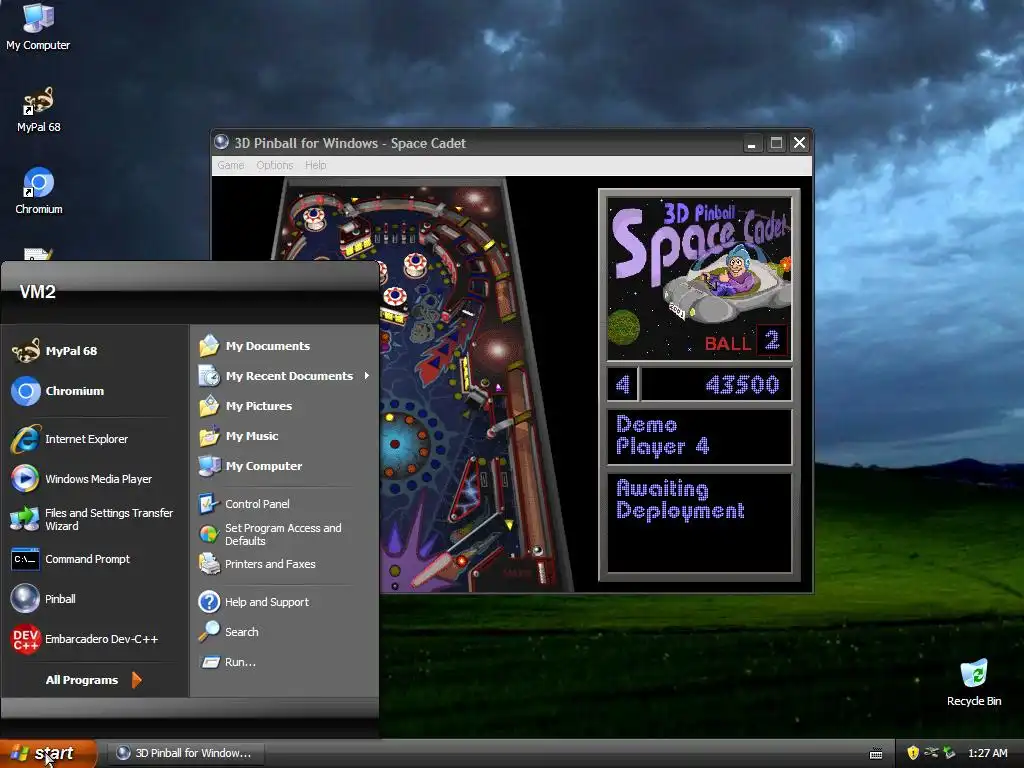Expand All Programs list
The image size is (1024, 768).
coord(93,680)
